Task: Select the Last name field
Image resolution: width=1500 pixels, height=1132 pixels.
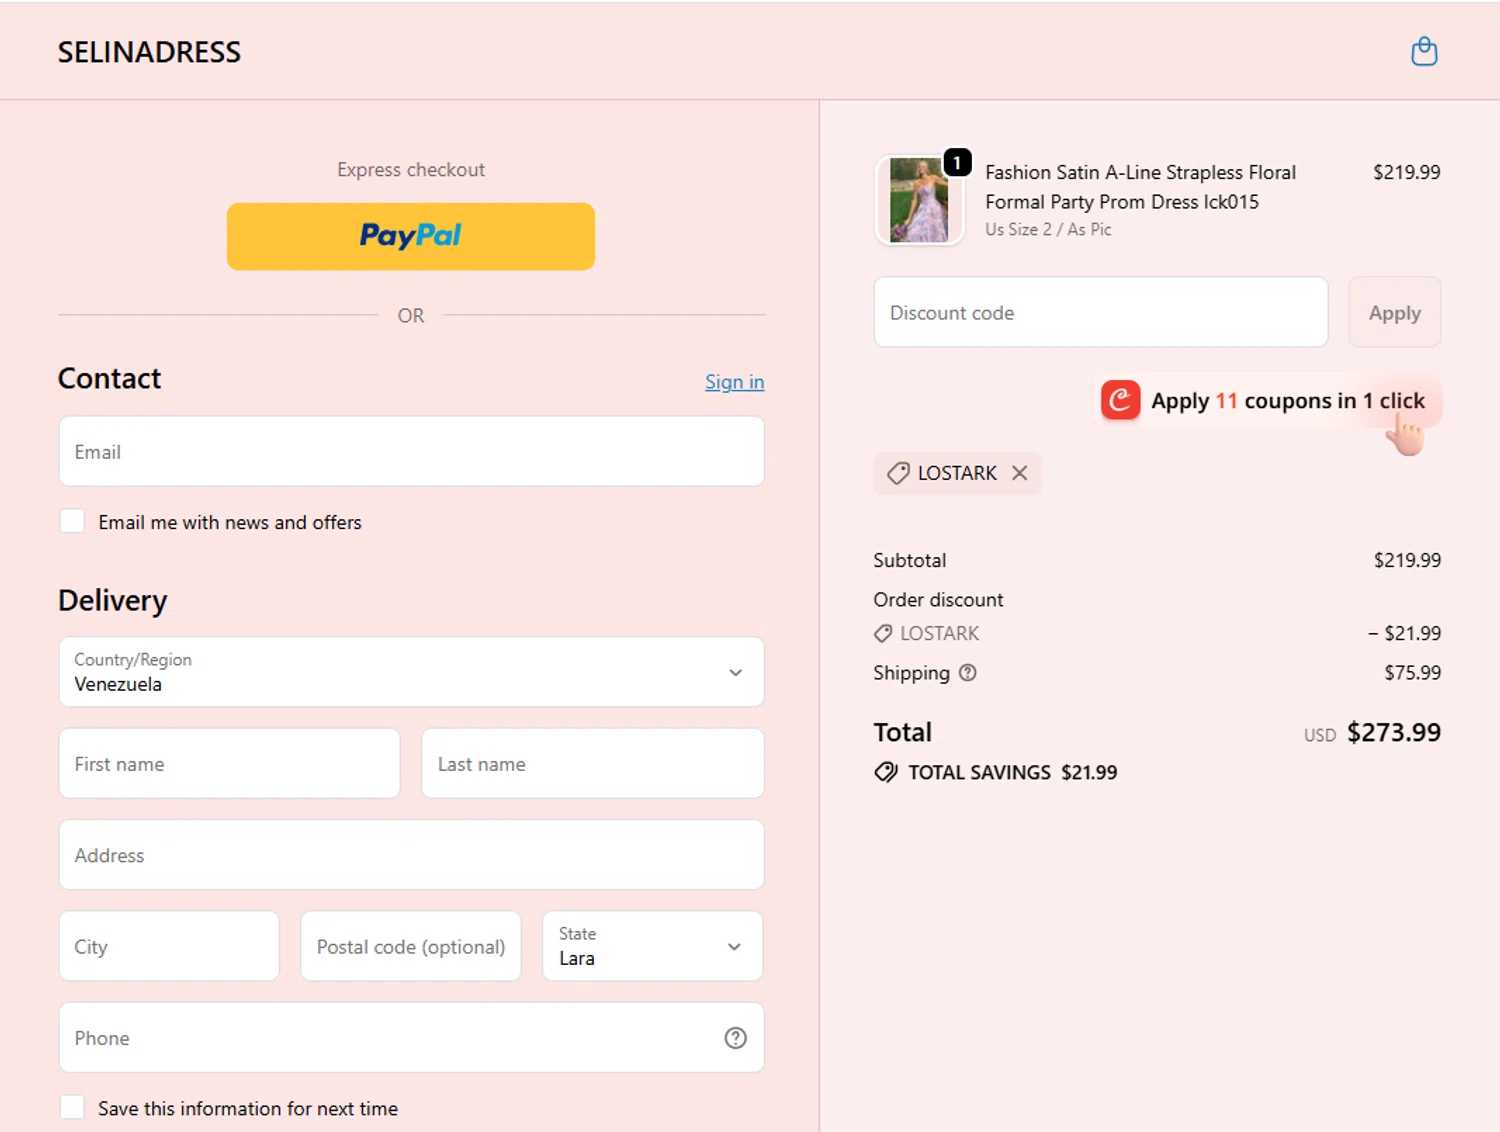Action: 592,763
